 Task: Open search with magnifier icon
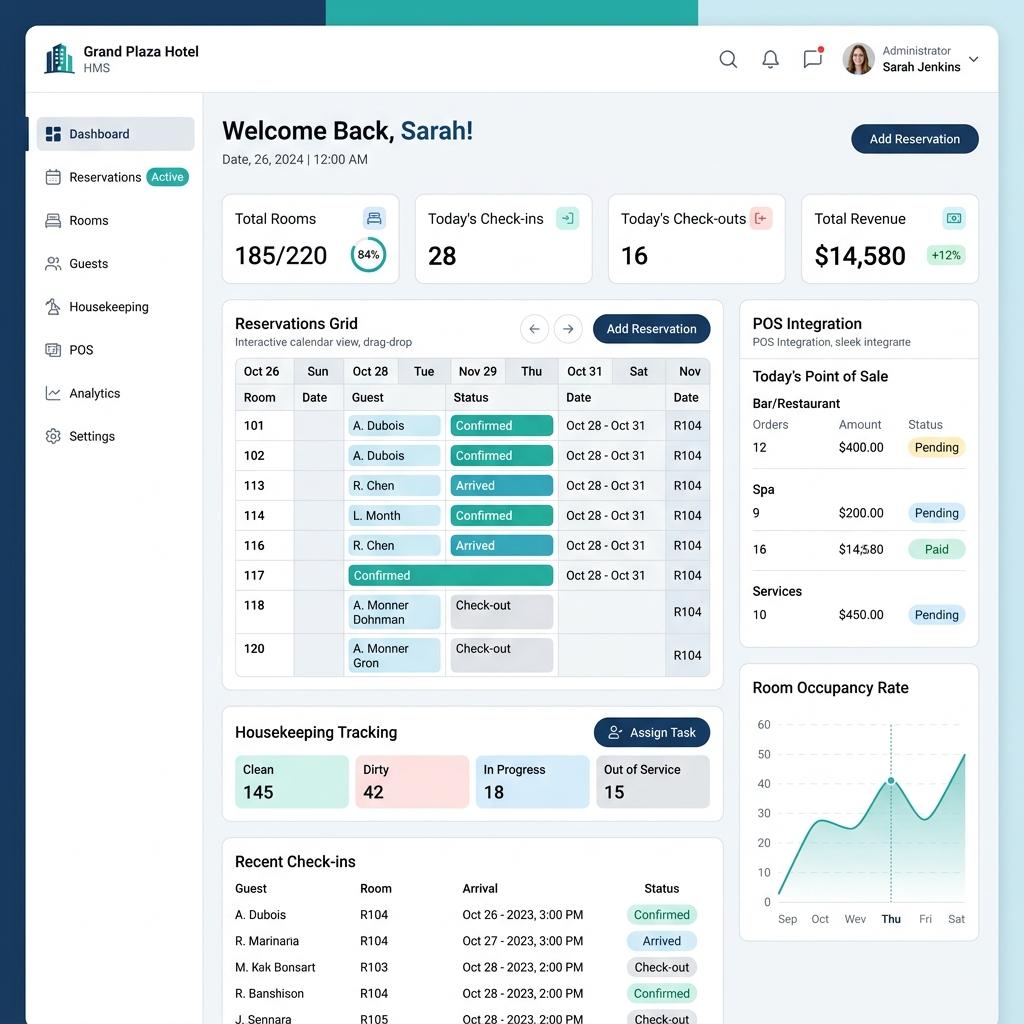click(x=728, y=59)
